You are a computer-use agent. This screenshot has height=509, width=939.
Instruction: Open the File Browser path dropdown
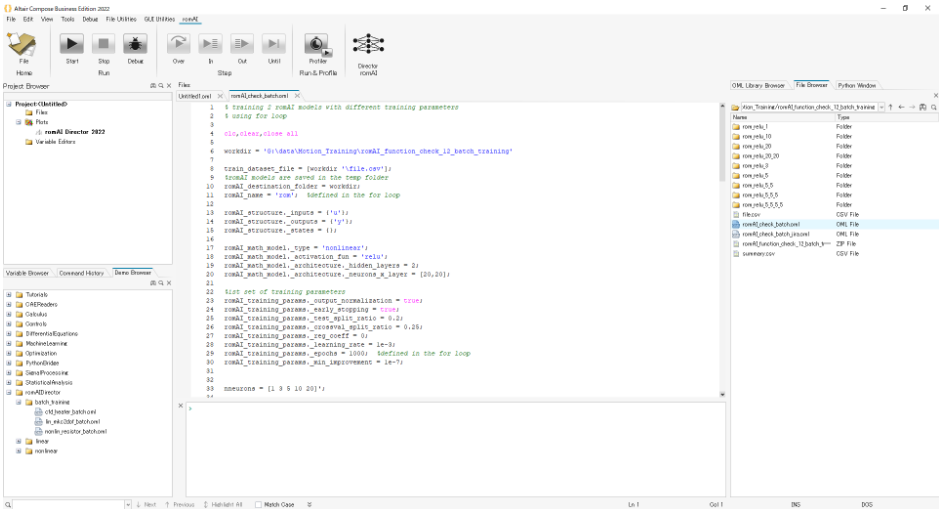[882, 107]
